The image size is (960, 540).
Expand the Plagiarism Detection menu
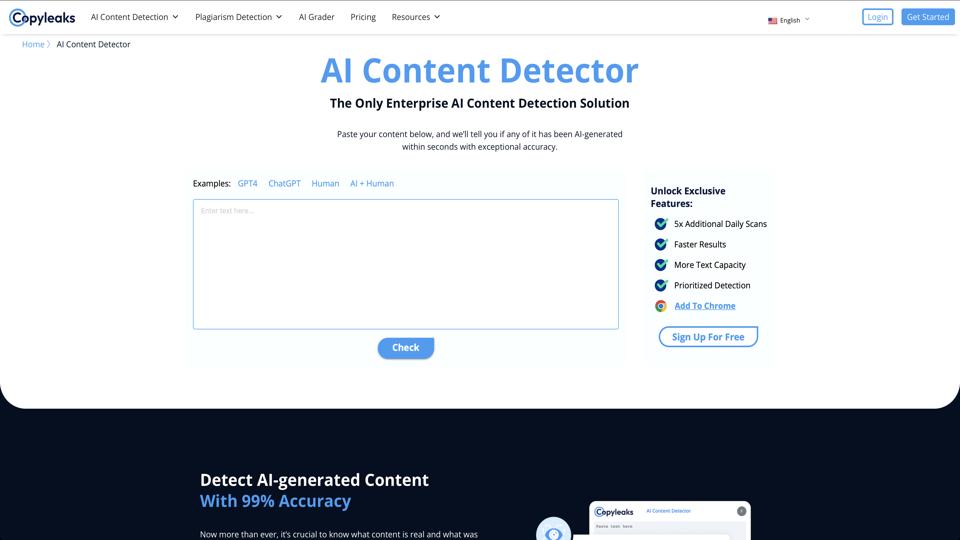tap(239, 17)
